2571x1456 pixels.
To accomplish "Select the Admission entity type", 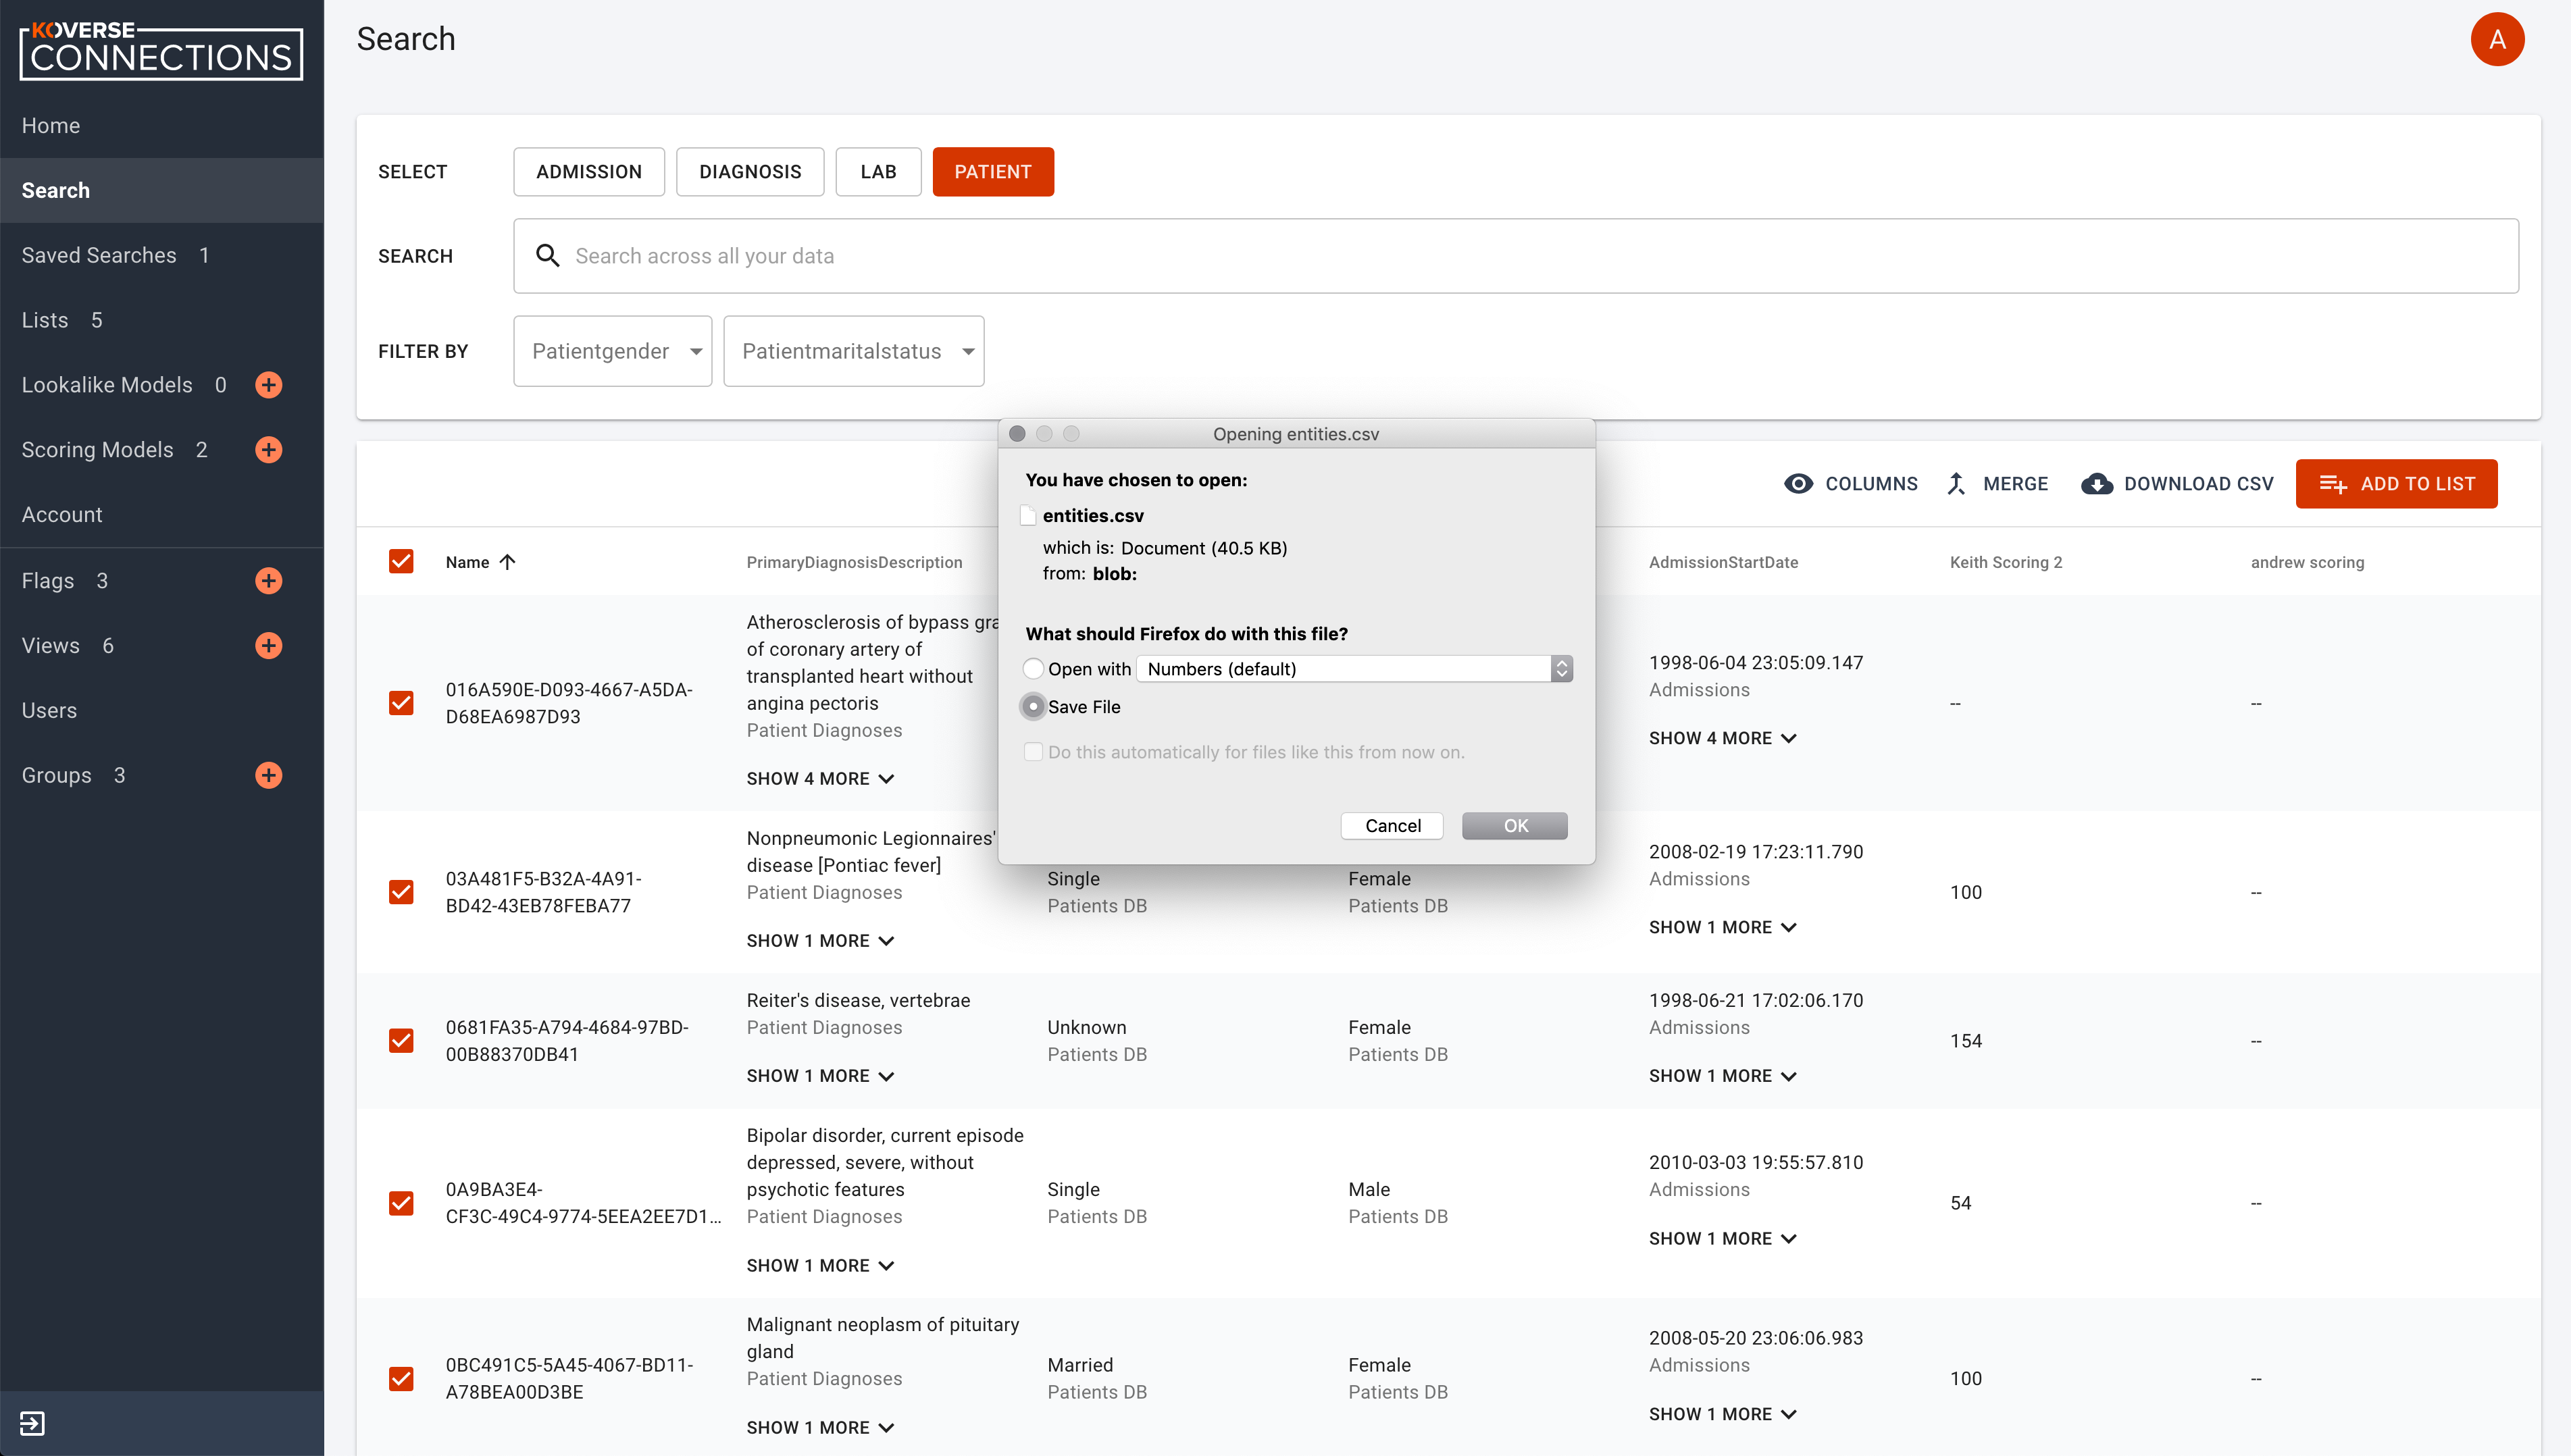I will click(589, 172).
